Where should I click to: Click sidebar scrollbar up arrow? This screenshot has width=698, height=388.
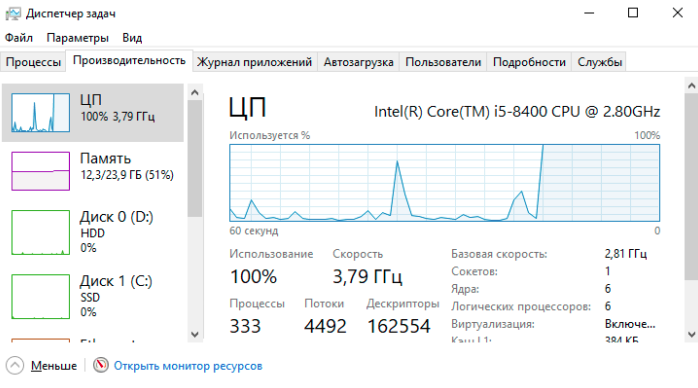coord(195,93)
